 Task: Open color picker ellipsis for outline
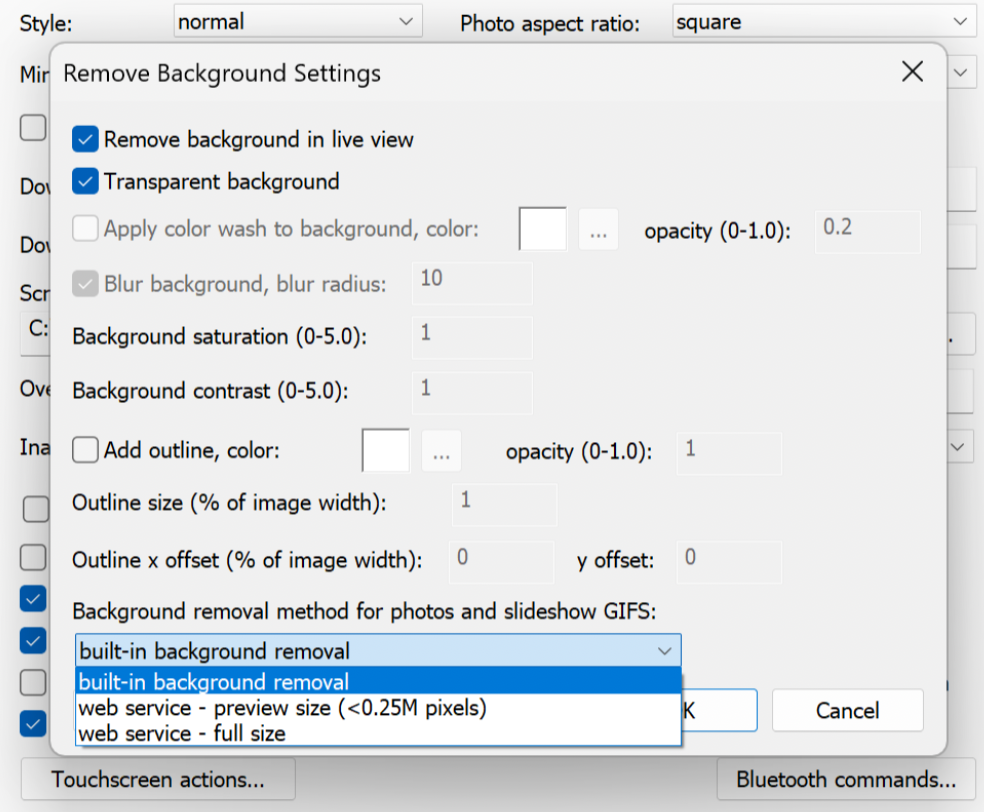click(441, 451)
